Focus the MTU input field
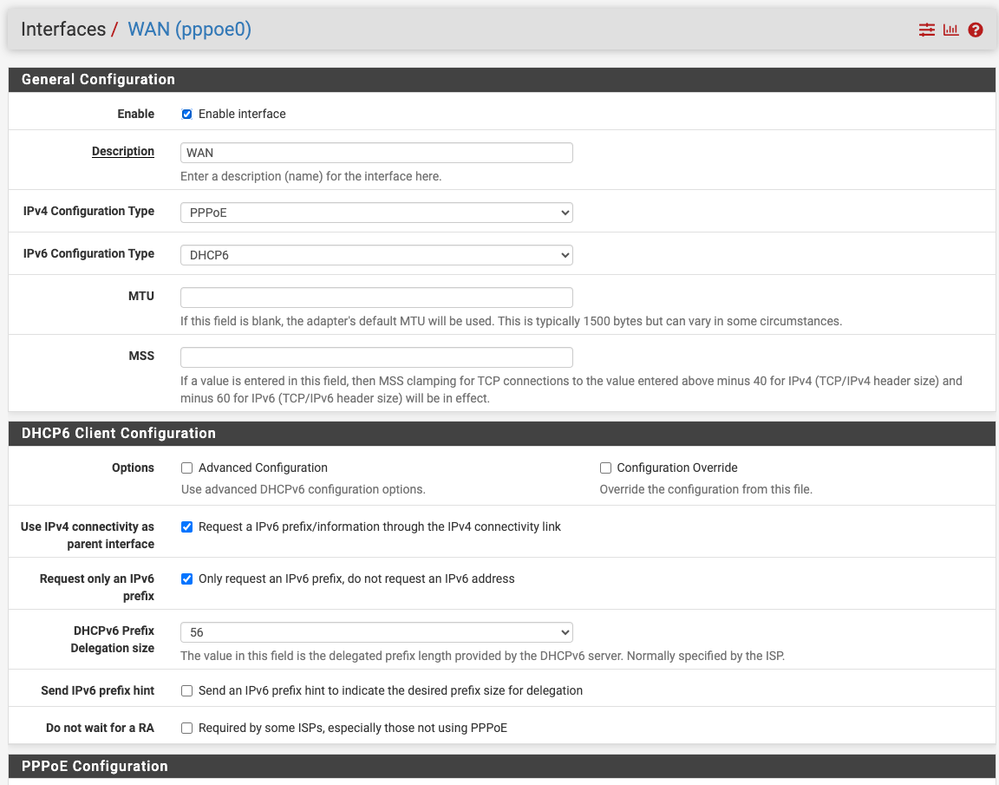This screenshot has height=785, width=999. (x=376, y=298)
